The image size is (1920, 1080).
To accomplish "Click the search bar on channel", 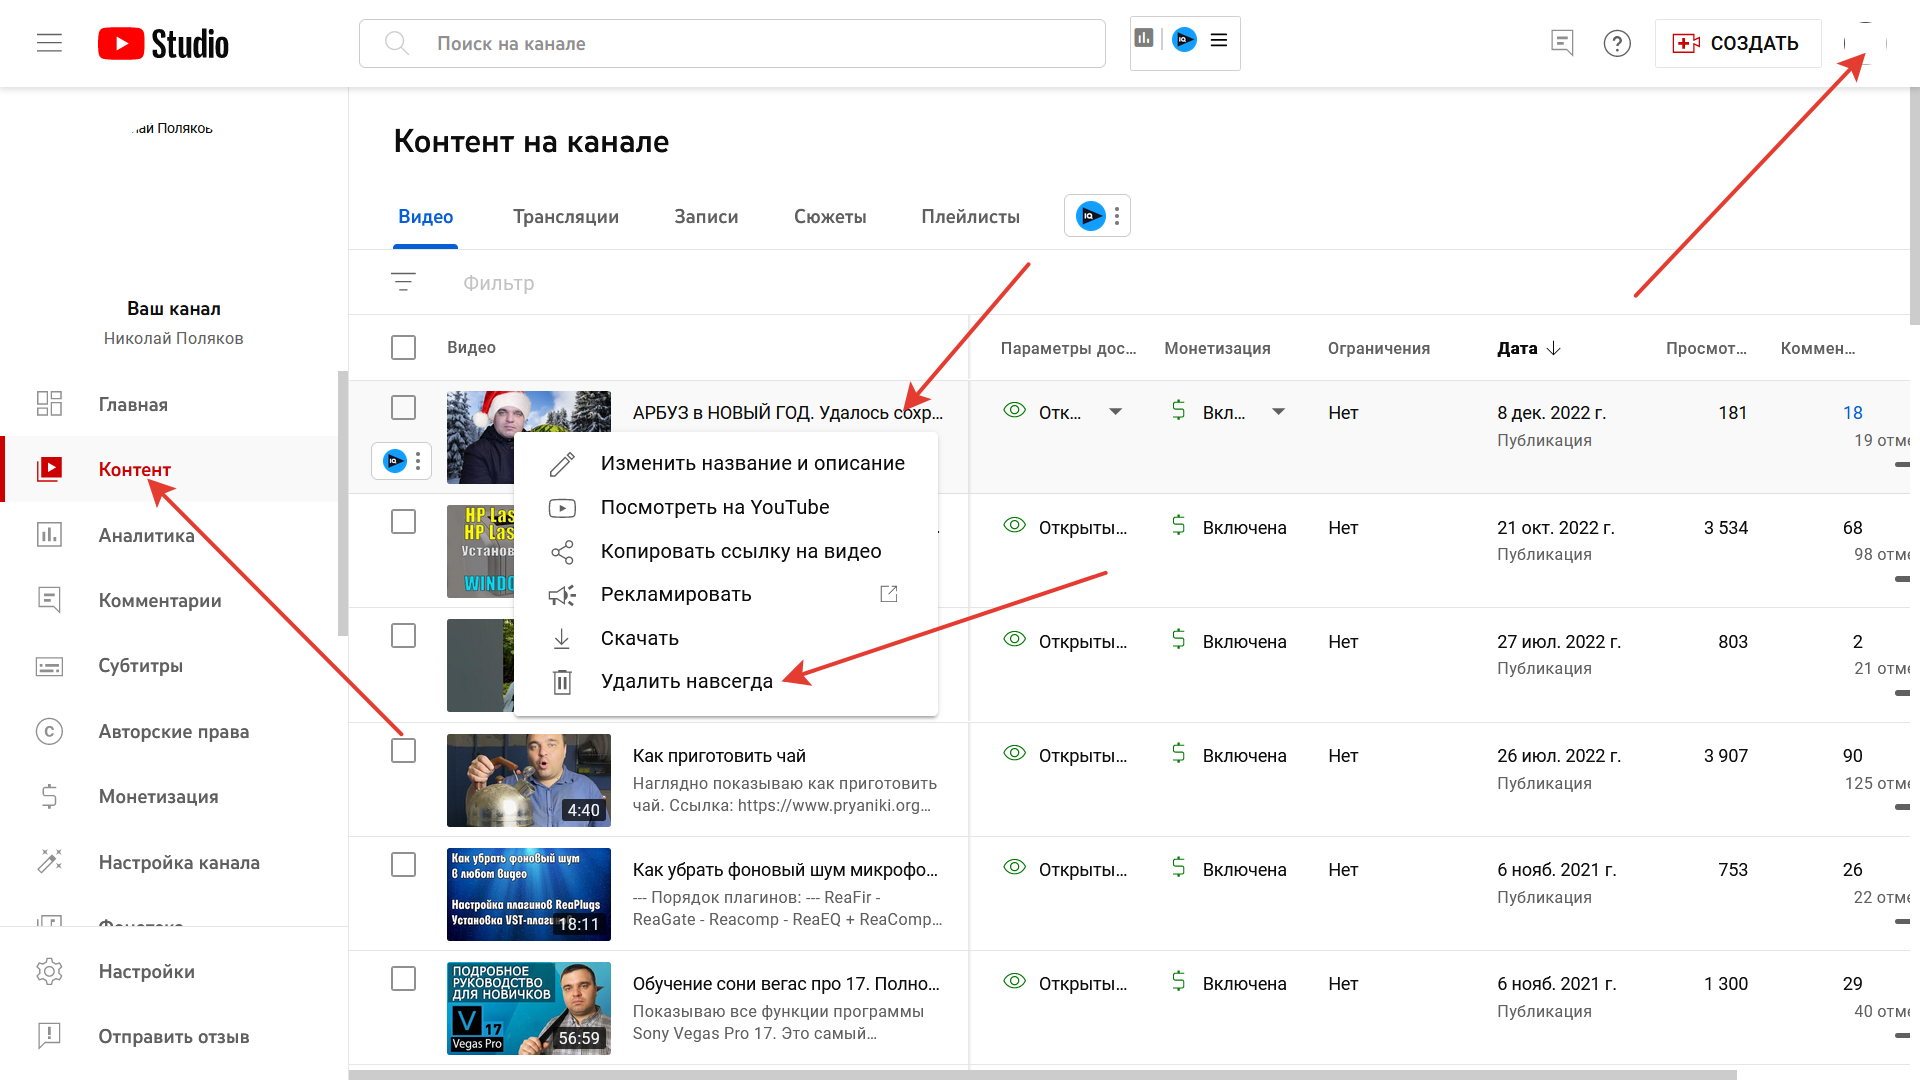I will (x=729, y=42).
